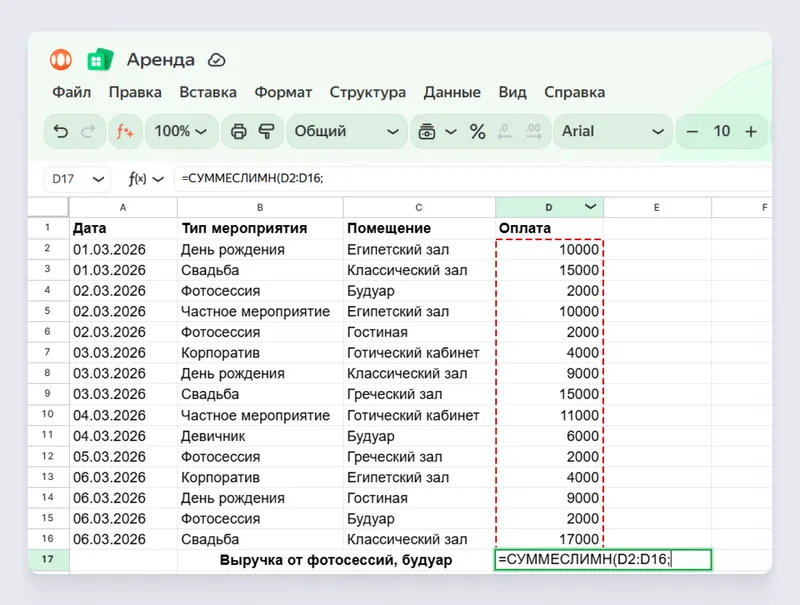Open the Arial font dropdown
This screenshot has height=605, width=800.
[613, 132]
